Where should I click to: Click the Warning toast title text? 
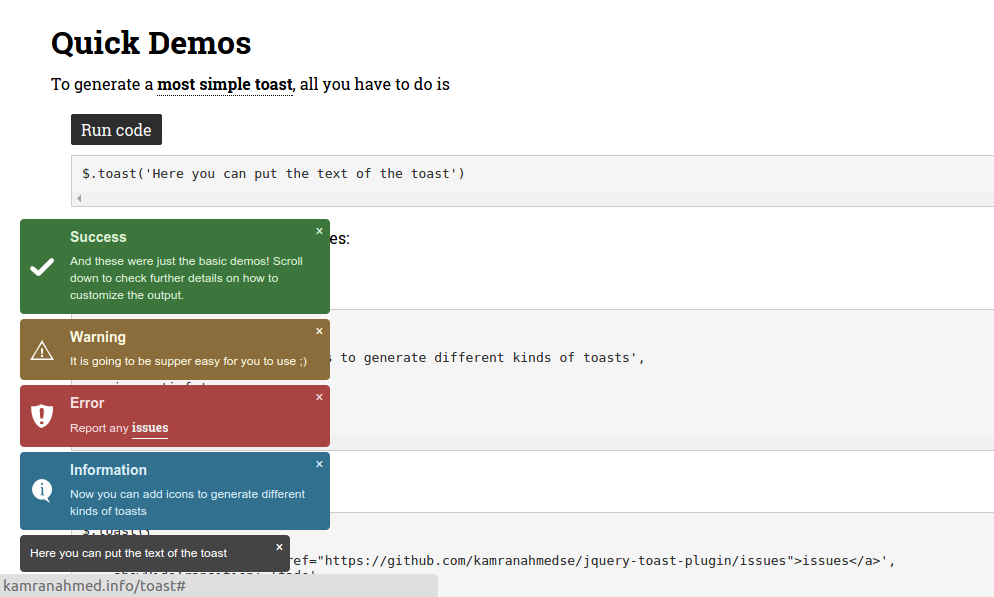[x=98, y=337]
